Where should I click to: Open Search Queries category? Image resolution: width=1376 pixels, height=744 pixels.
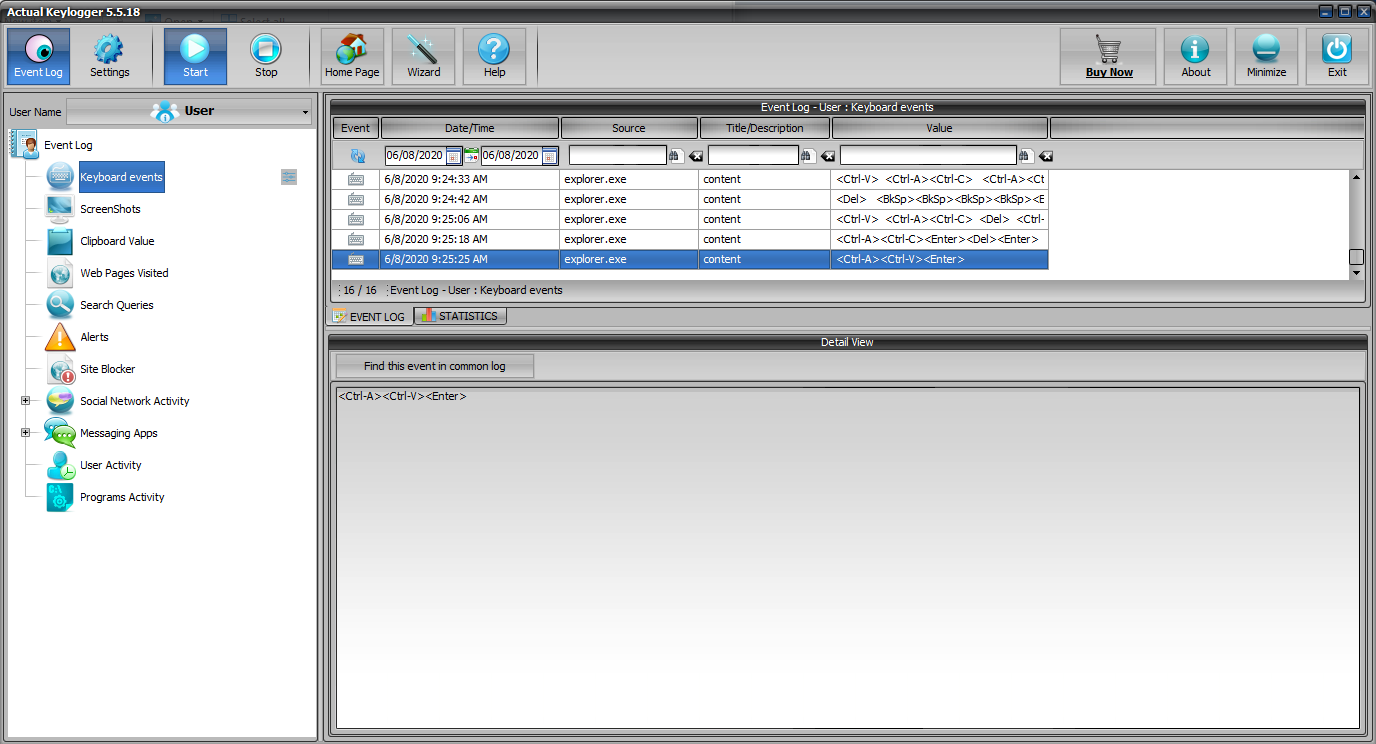point(116,305)
